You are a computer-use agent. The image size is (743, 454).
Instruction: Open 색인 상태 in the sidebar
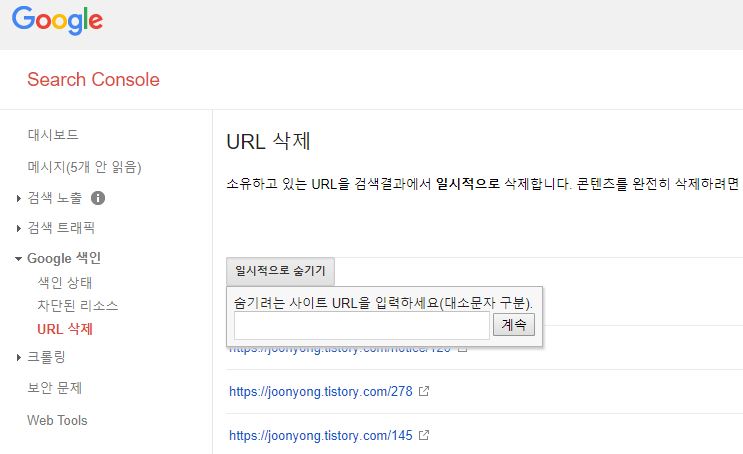65,282
